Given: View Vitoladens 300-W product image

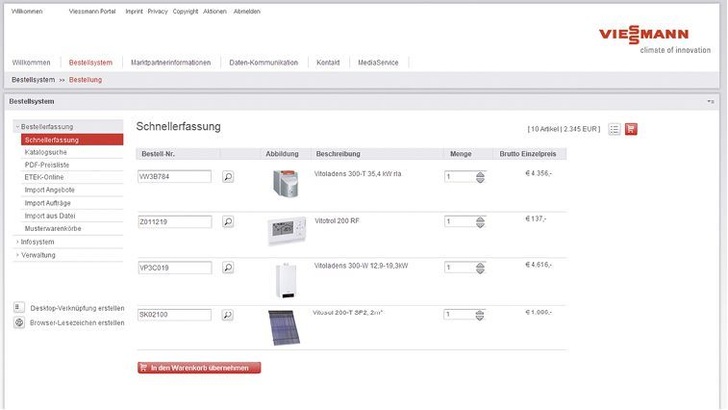Looking at the screenshot, I should (x=286, y=280).
